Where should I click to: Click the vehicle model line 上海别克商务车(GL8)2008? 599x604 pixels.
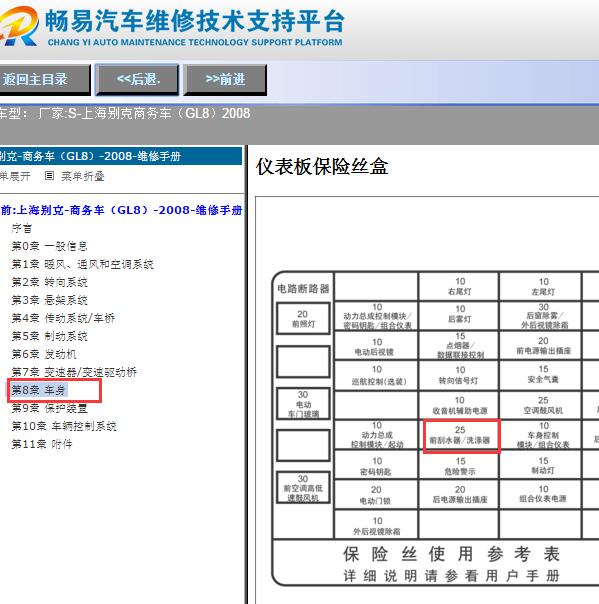[125, 114]
